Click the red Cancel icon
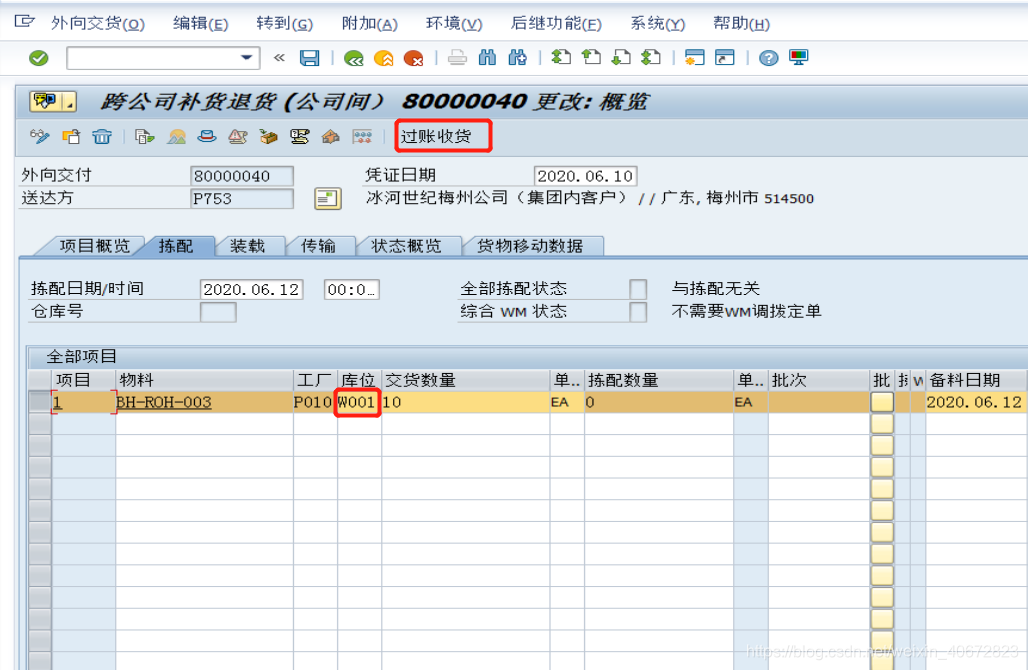This screenshot has height=670, width=1028. pos(414,58)
